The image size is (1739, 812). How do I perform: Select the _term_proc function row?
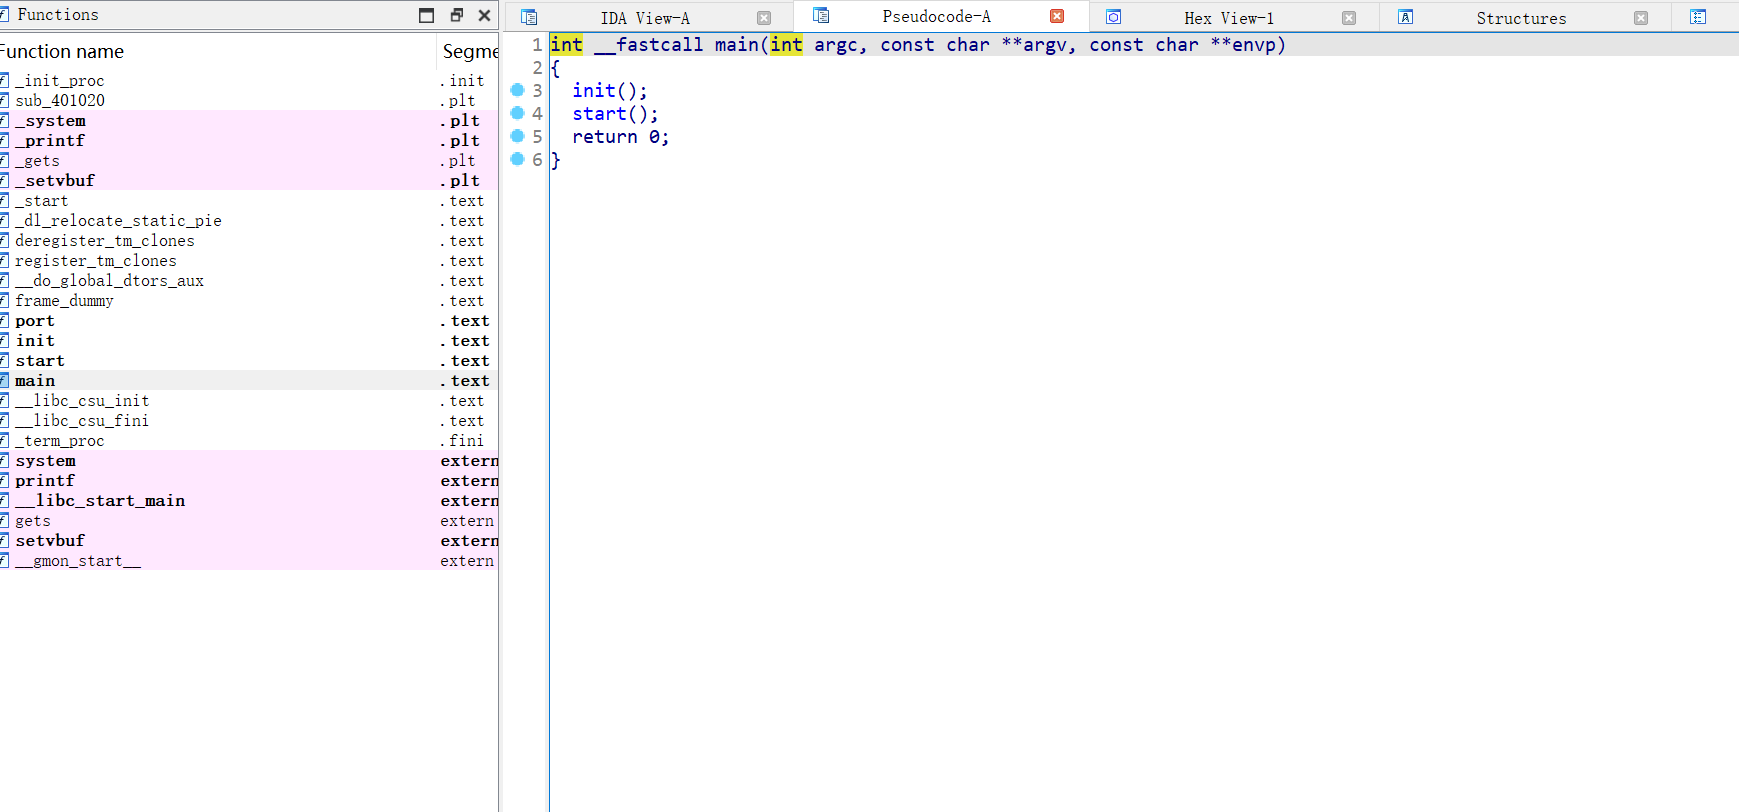point(249,440)
